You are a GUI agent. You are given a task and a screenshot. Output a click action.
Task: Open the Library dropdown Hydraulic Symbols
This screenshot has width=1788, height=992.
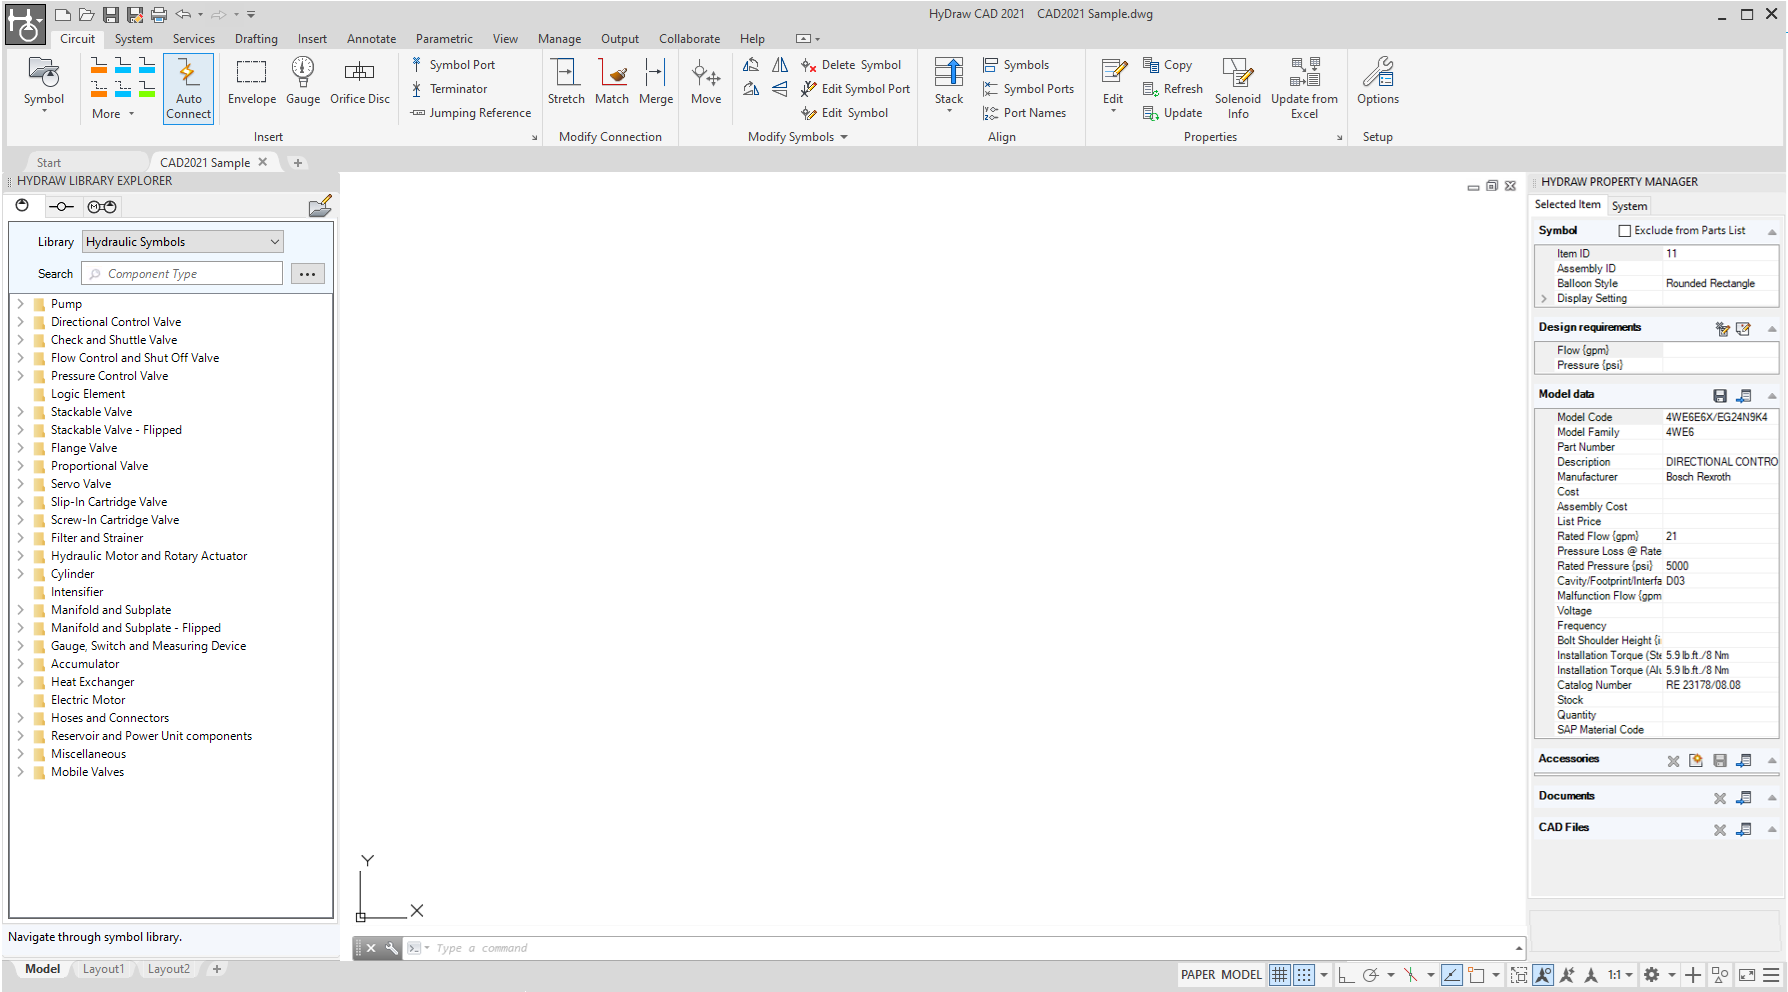click(183, 242)
